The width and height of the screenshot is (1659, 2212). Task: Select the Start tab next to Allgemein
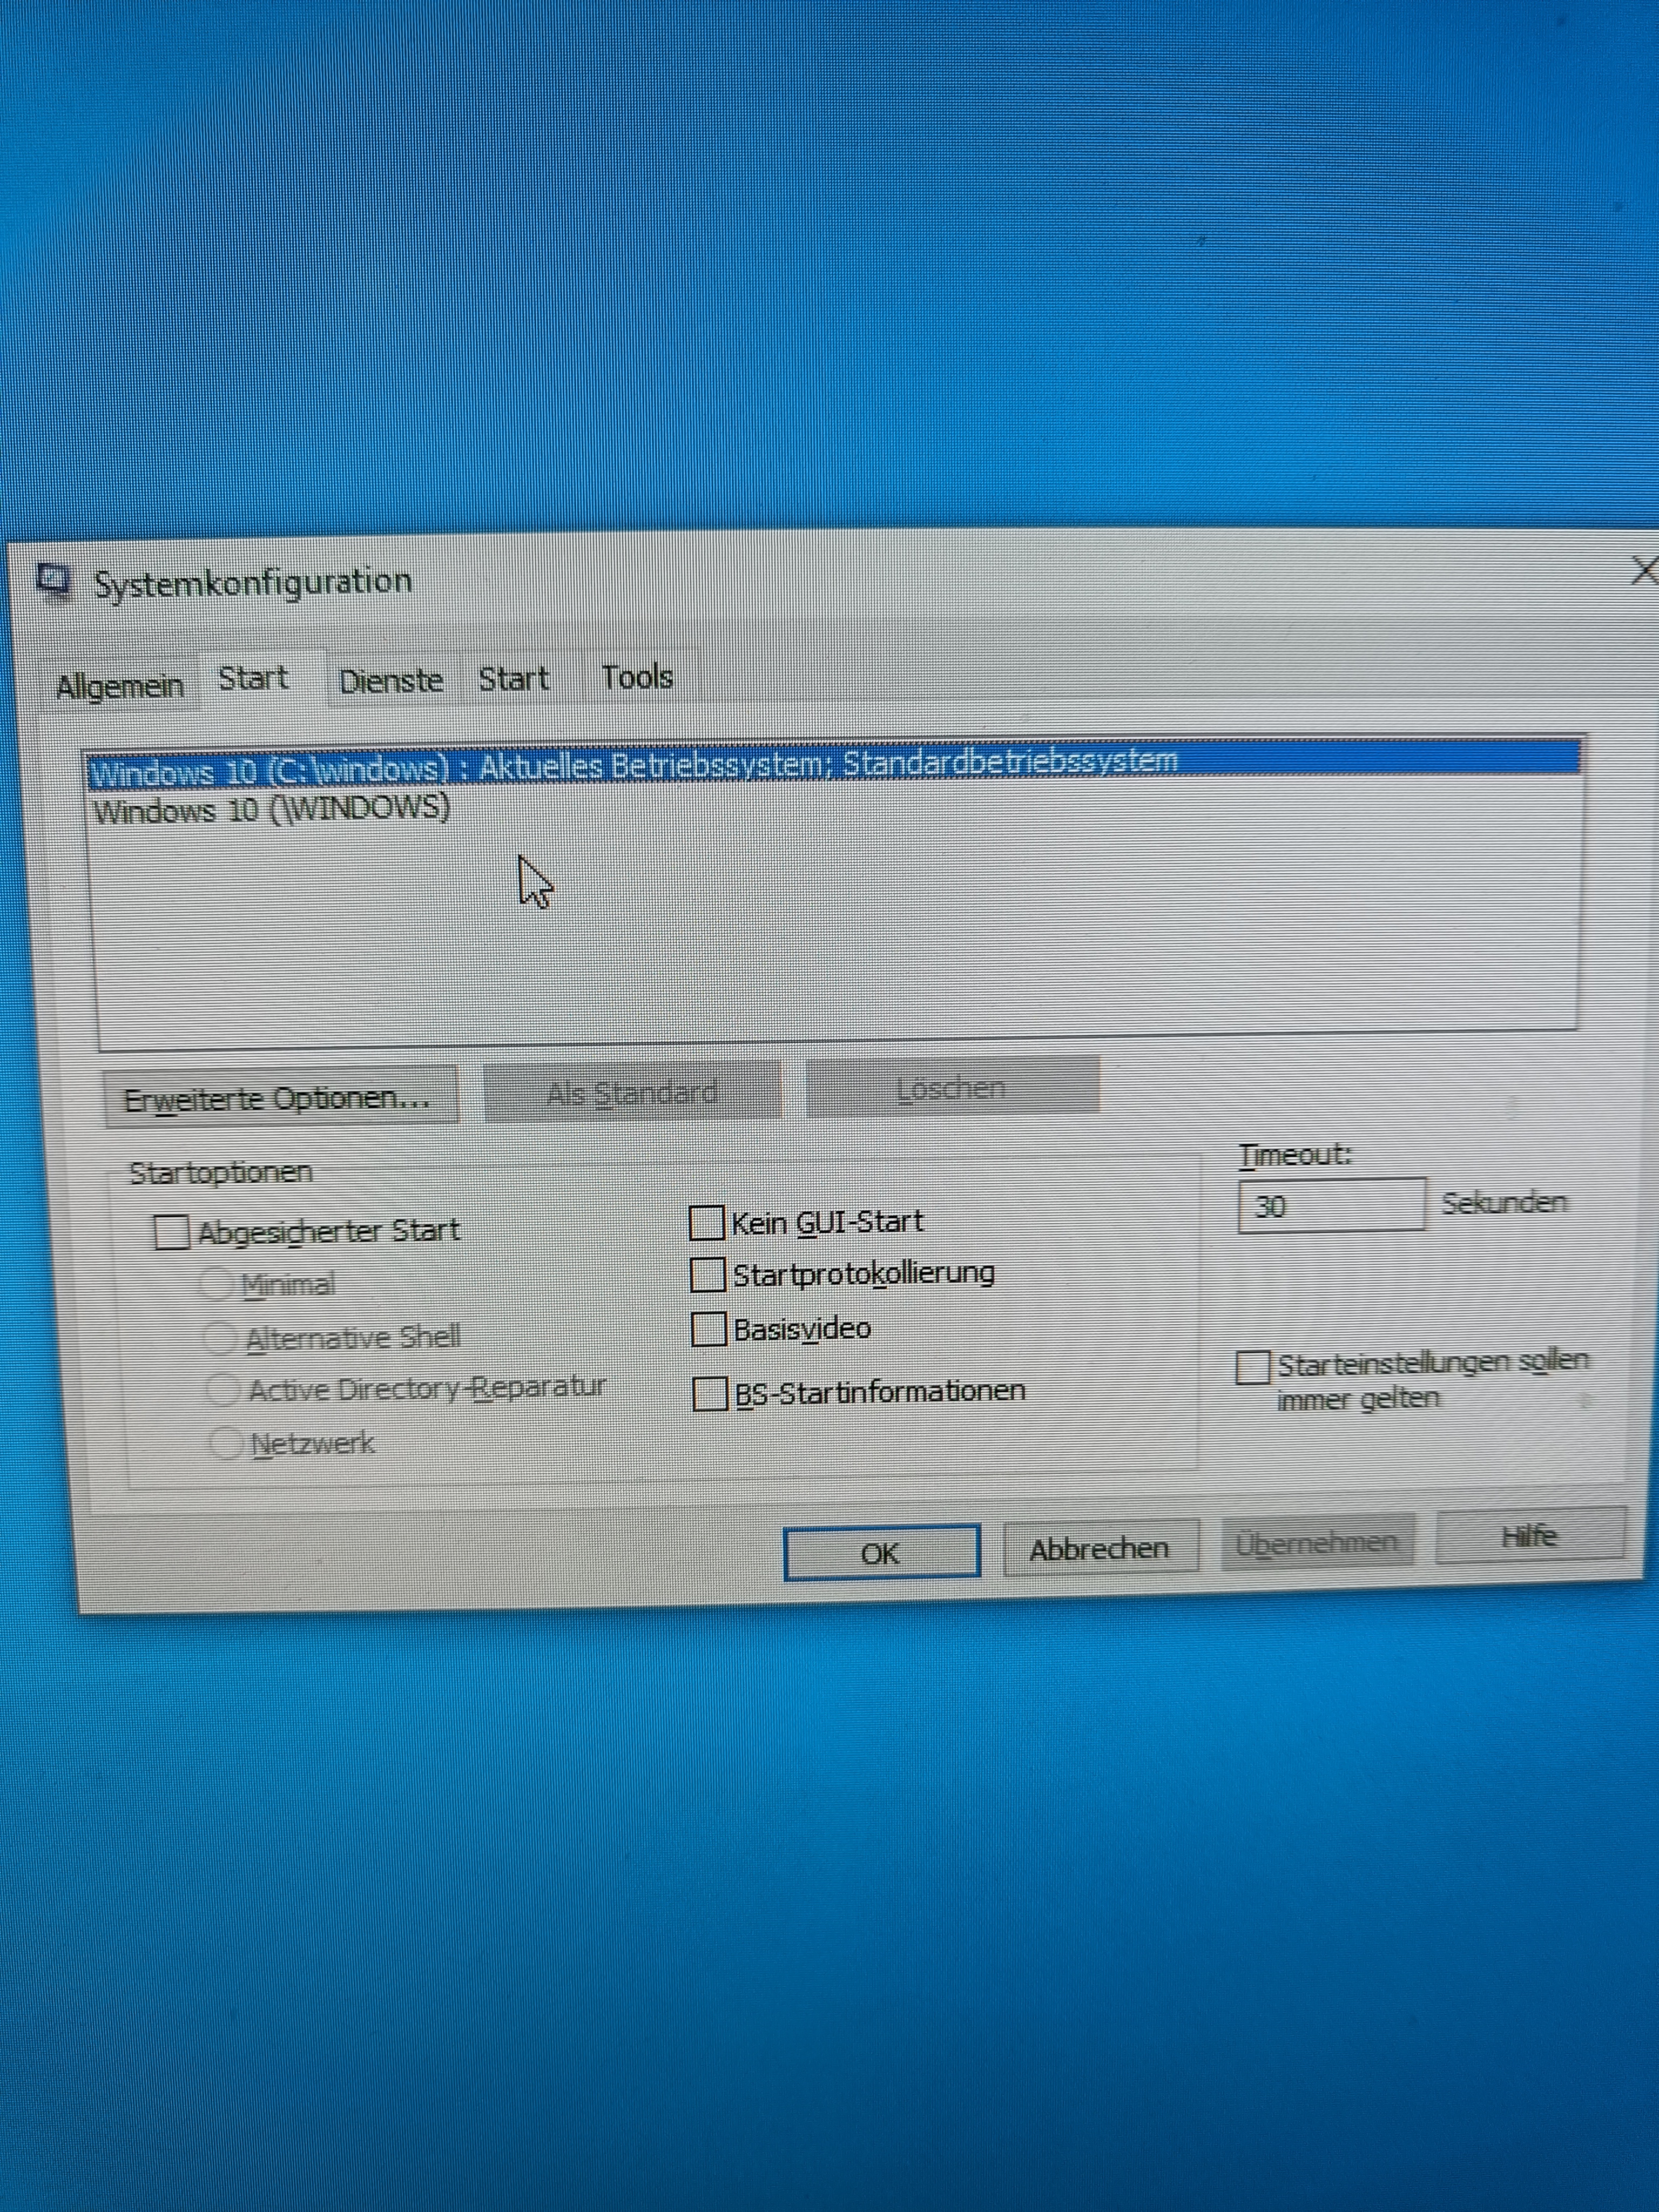point(254,679)
